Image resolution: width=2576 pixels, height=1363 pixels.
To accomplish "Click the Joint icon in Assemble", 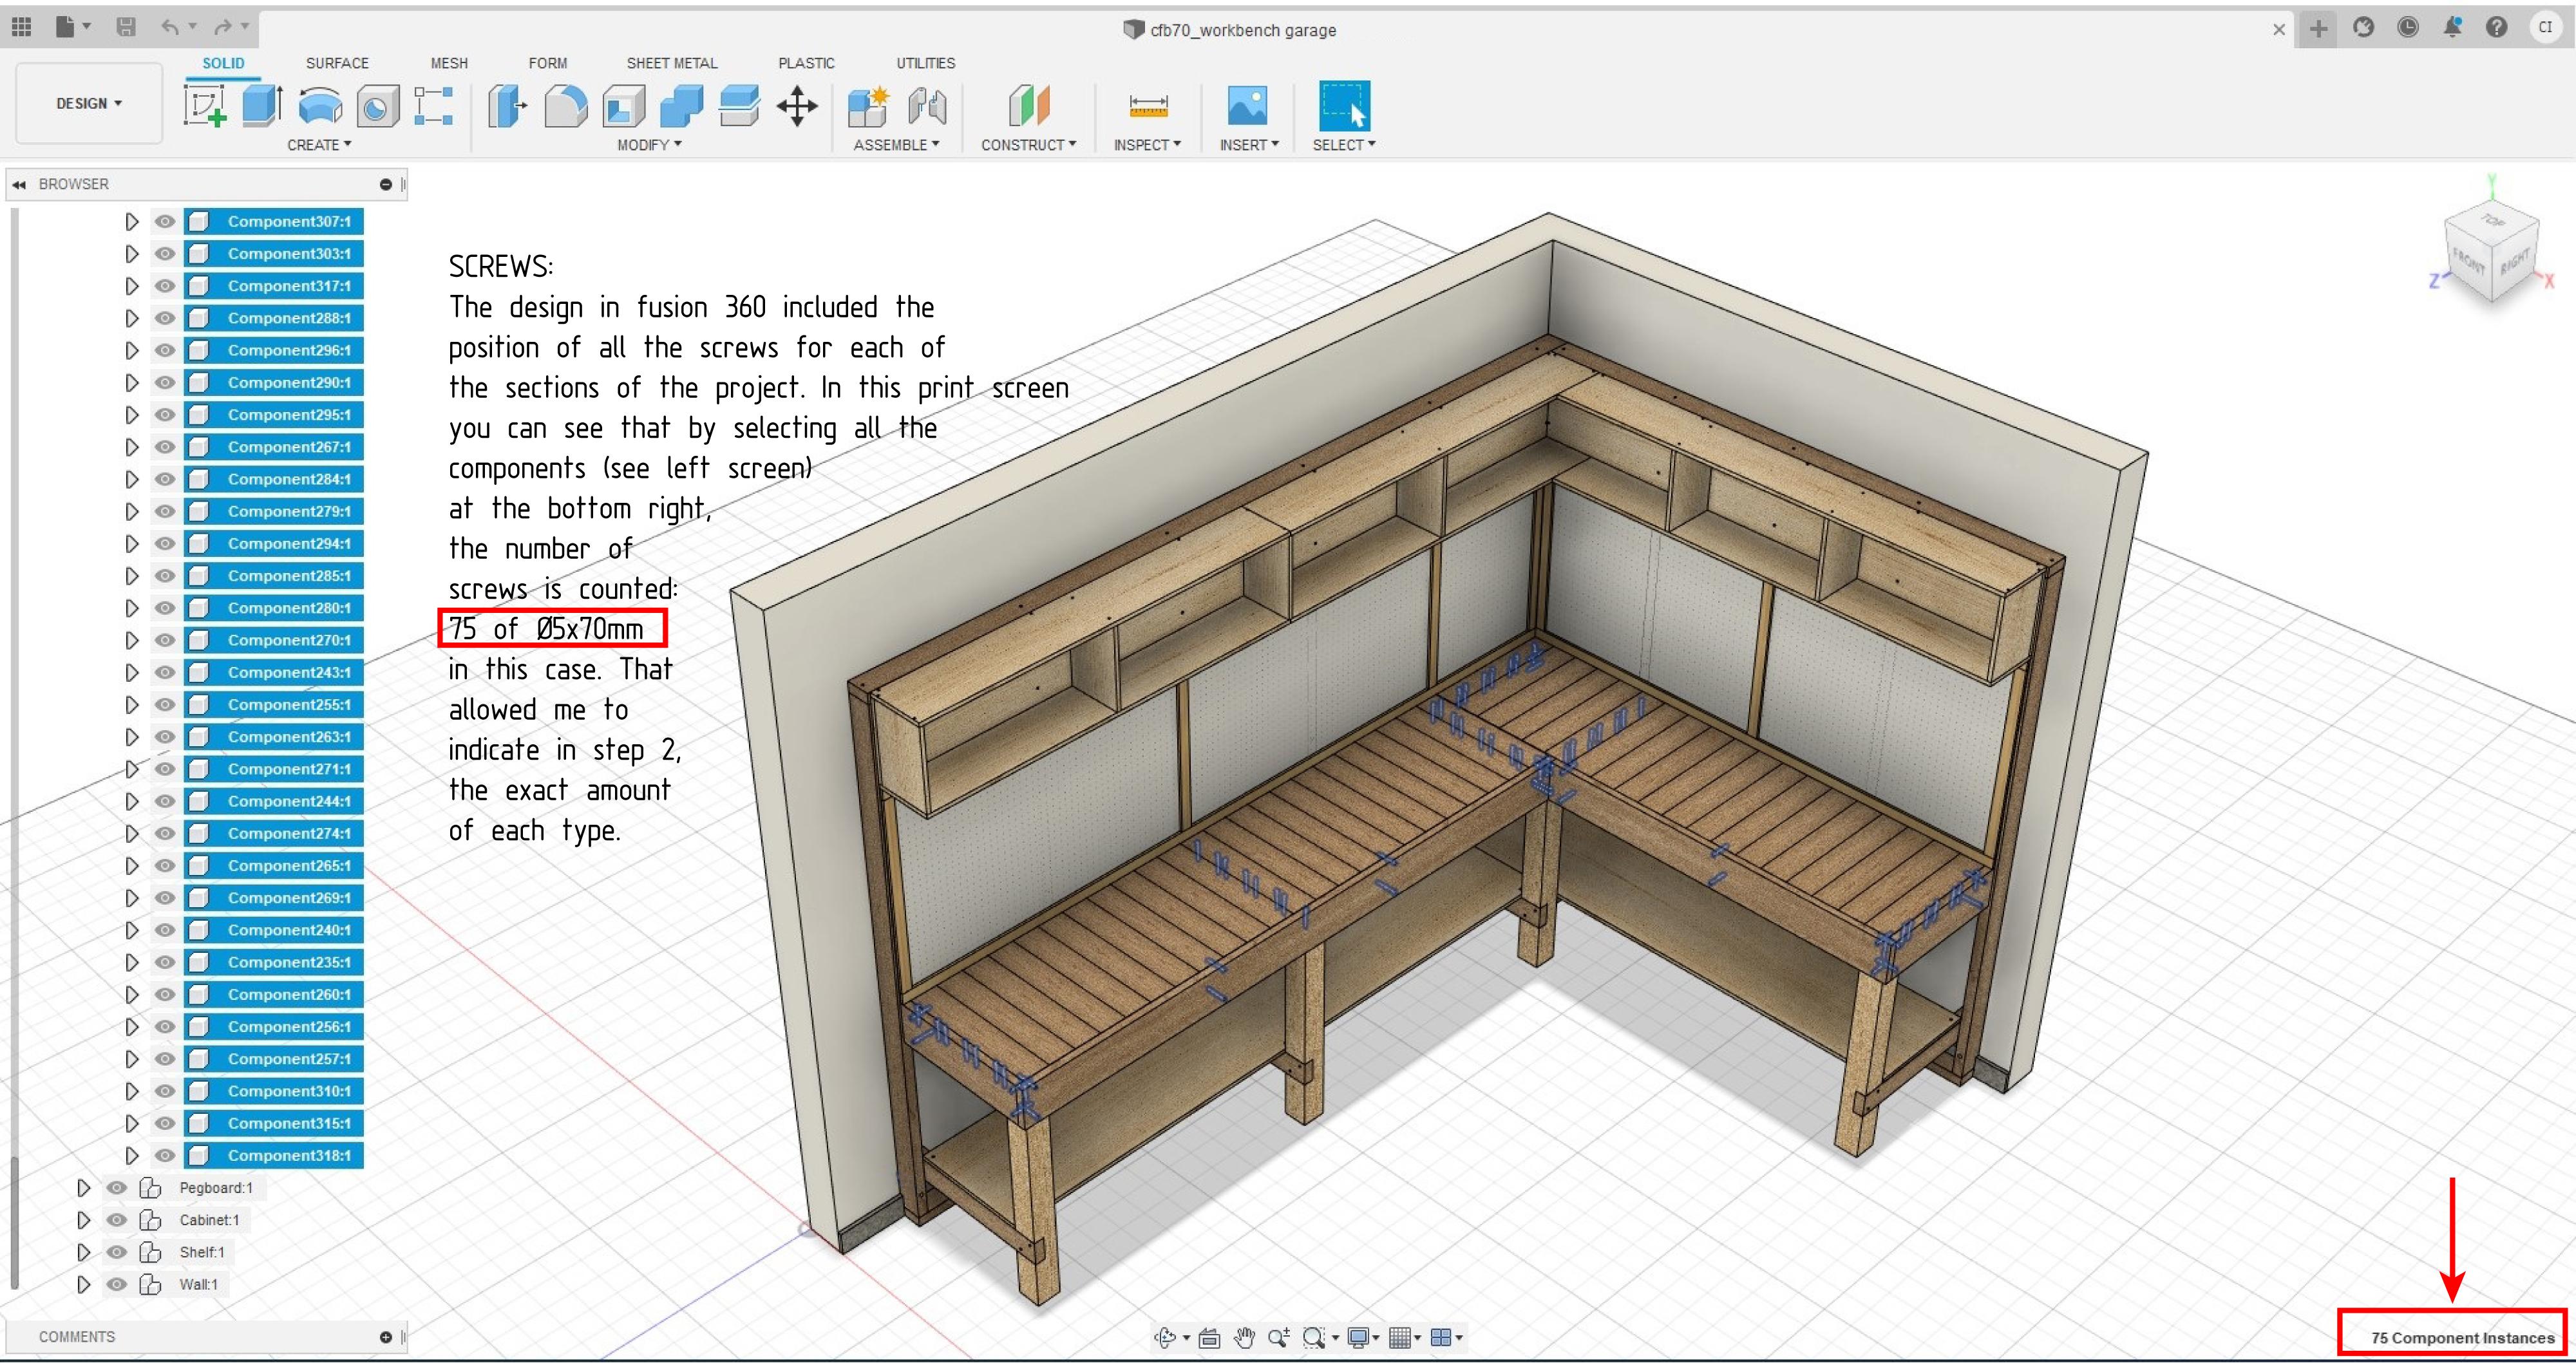I will (927, 105).
